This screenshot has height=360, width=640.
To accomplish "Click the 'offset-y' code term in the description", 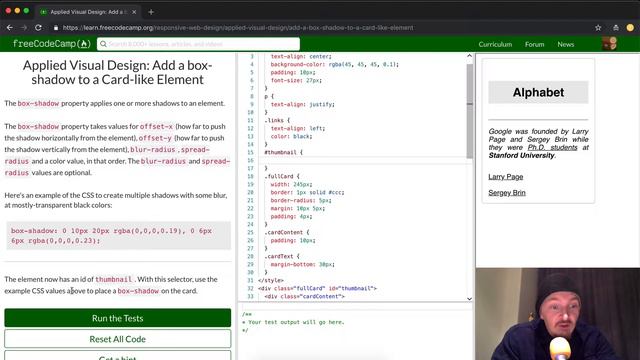I will click(x=155, y=138).
